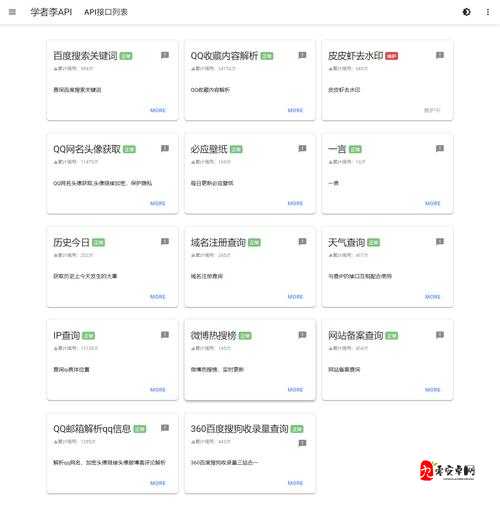Click the green status badge beside QQ邮箱解析qq信息

point(140,429)
